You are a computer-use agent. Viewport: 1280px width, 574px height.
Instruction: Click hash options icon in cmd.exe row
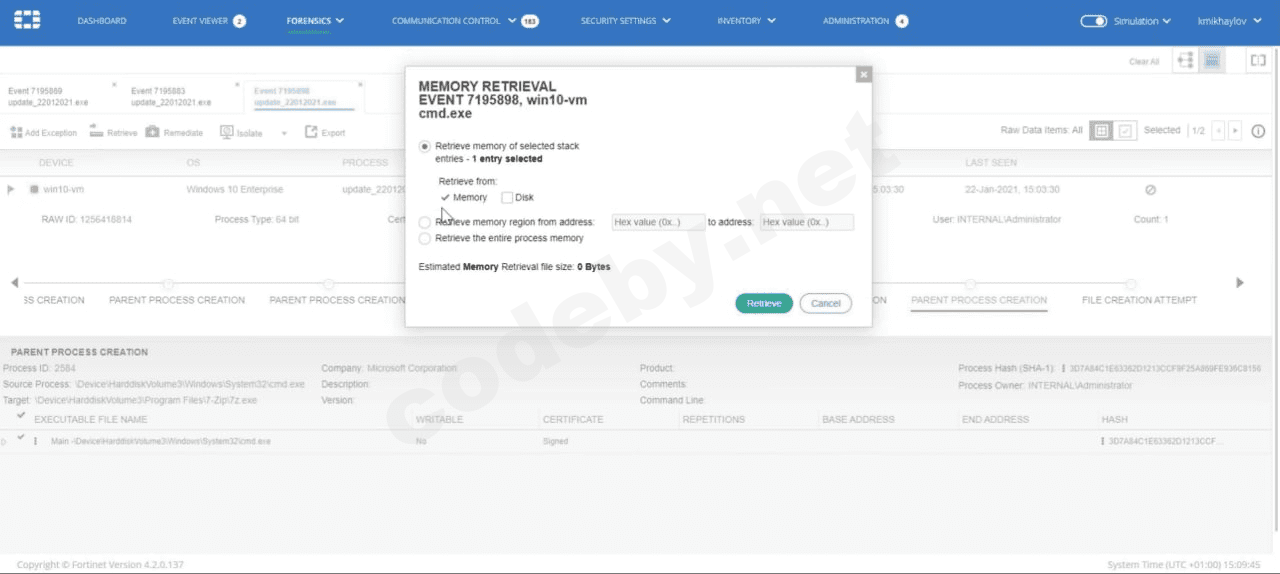click(x=1102, y=441)
